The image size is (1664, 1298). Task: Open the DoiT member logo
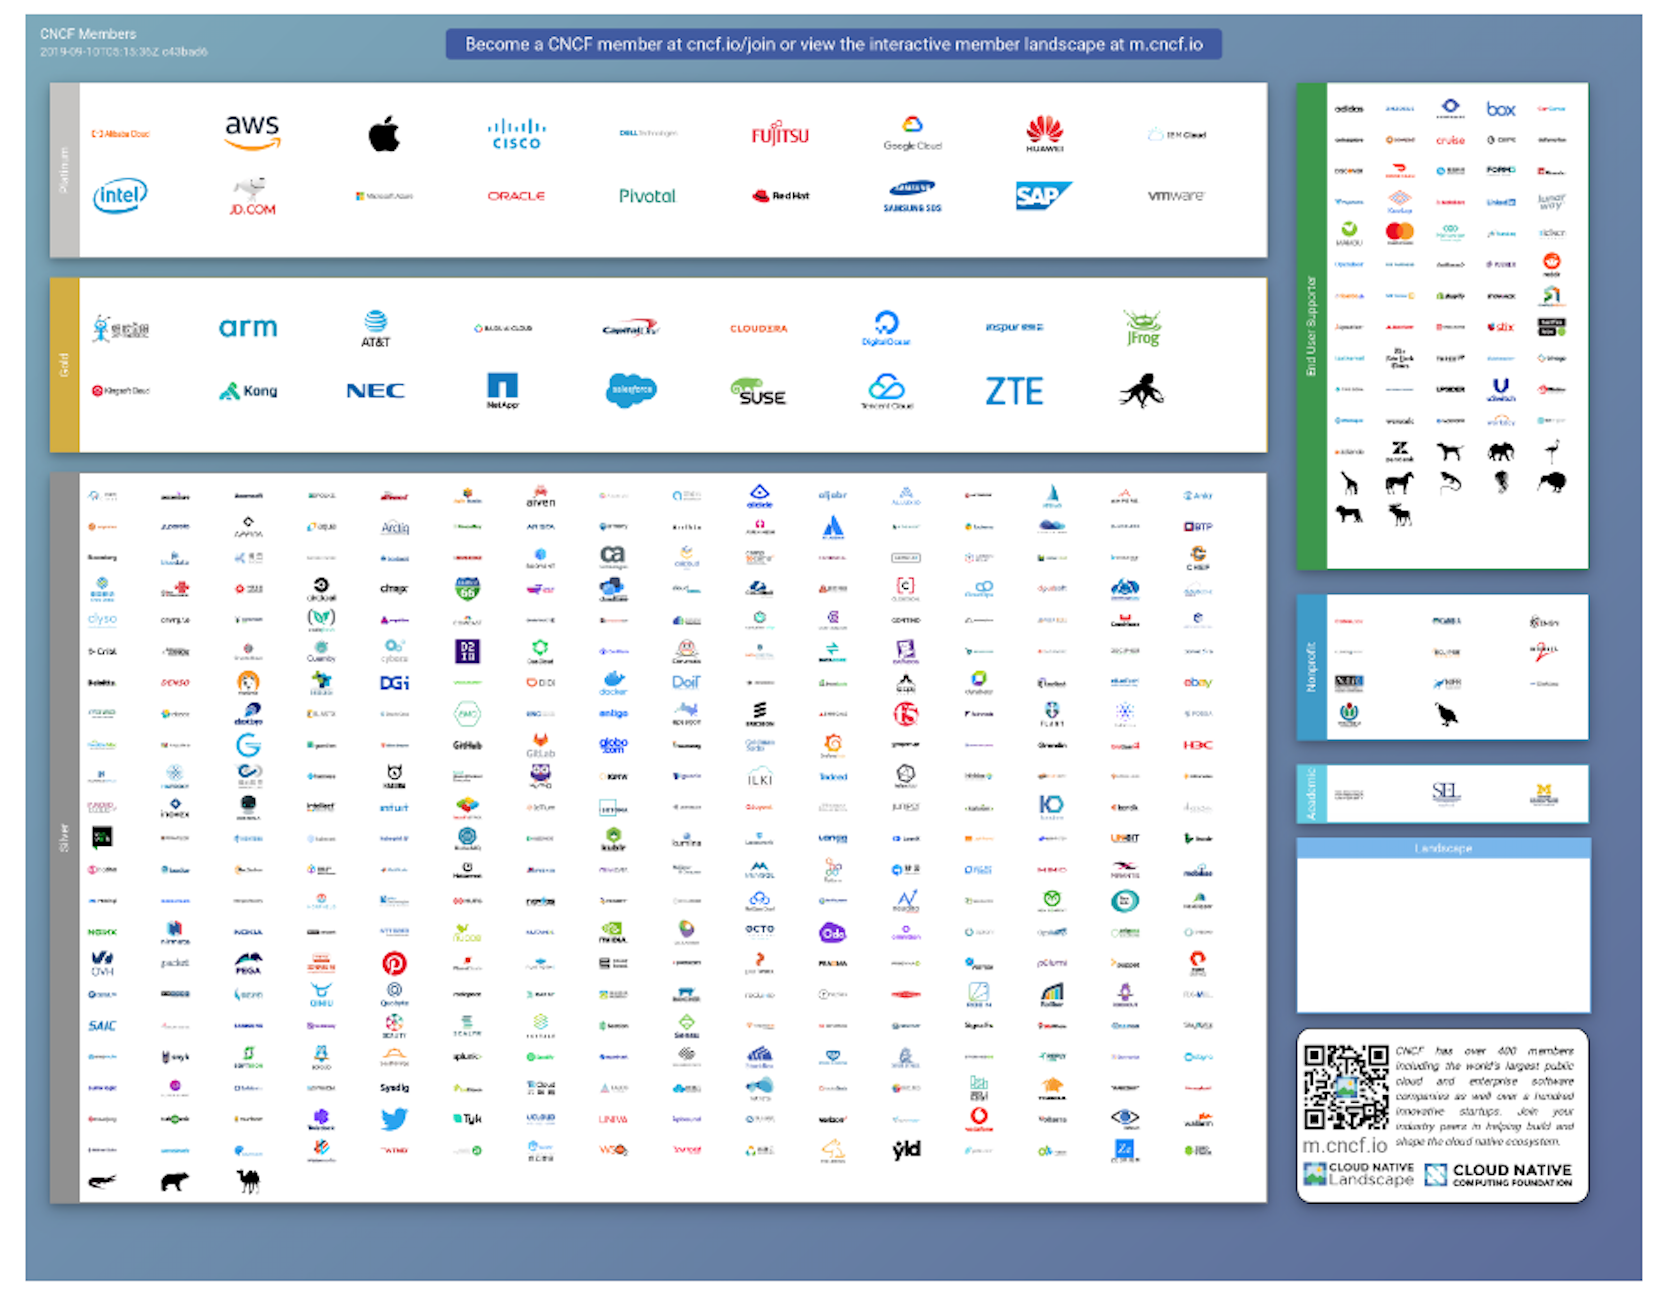click(686, 682)
